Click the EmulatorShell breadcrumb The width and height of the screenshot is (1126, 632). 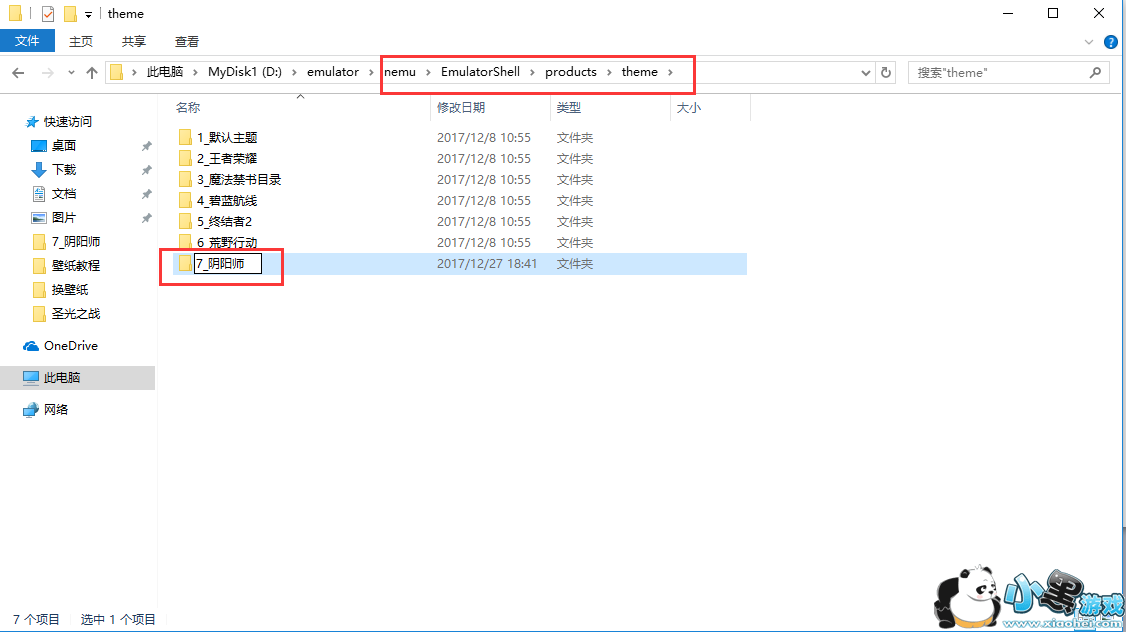[x=480, y=72]
